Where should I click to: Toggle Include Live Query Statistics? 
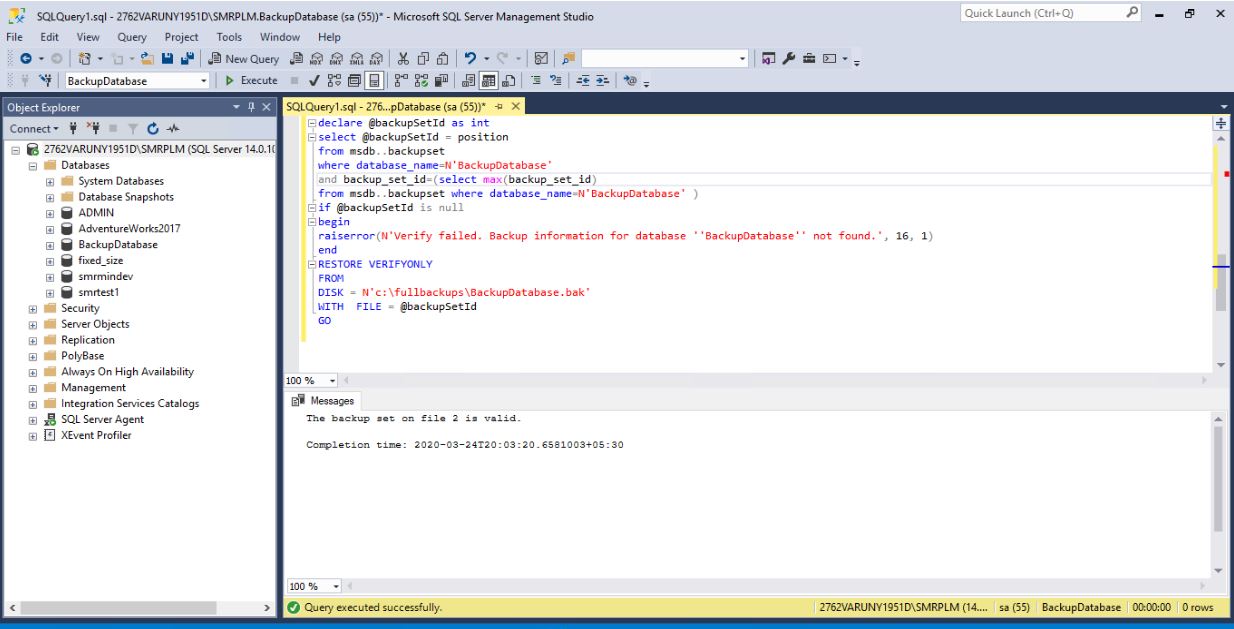[421, 81]
